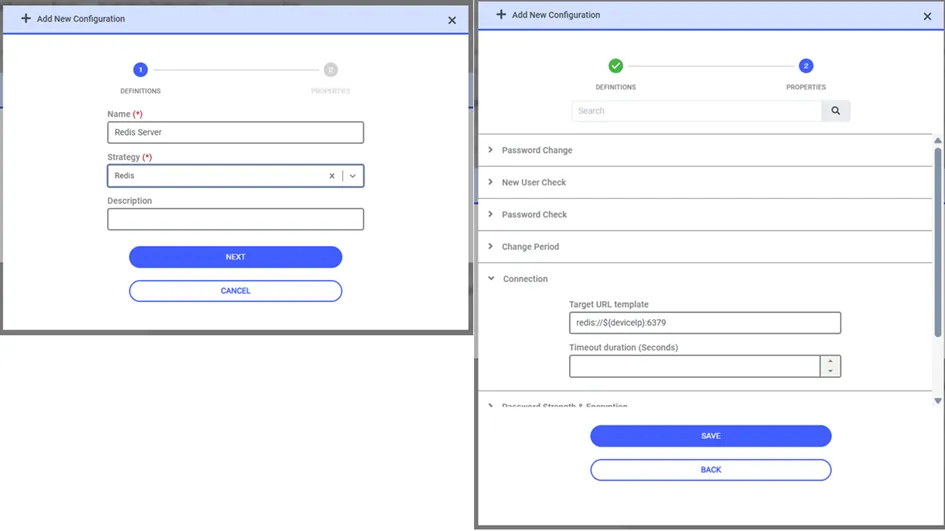The image size is (945, 531).
Task: Focus the Timeout duration (Seconds) field
Action: [x=694, y=366]
